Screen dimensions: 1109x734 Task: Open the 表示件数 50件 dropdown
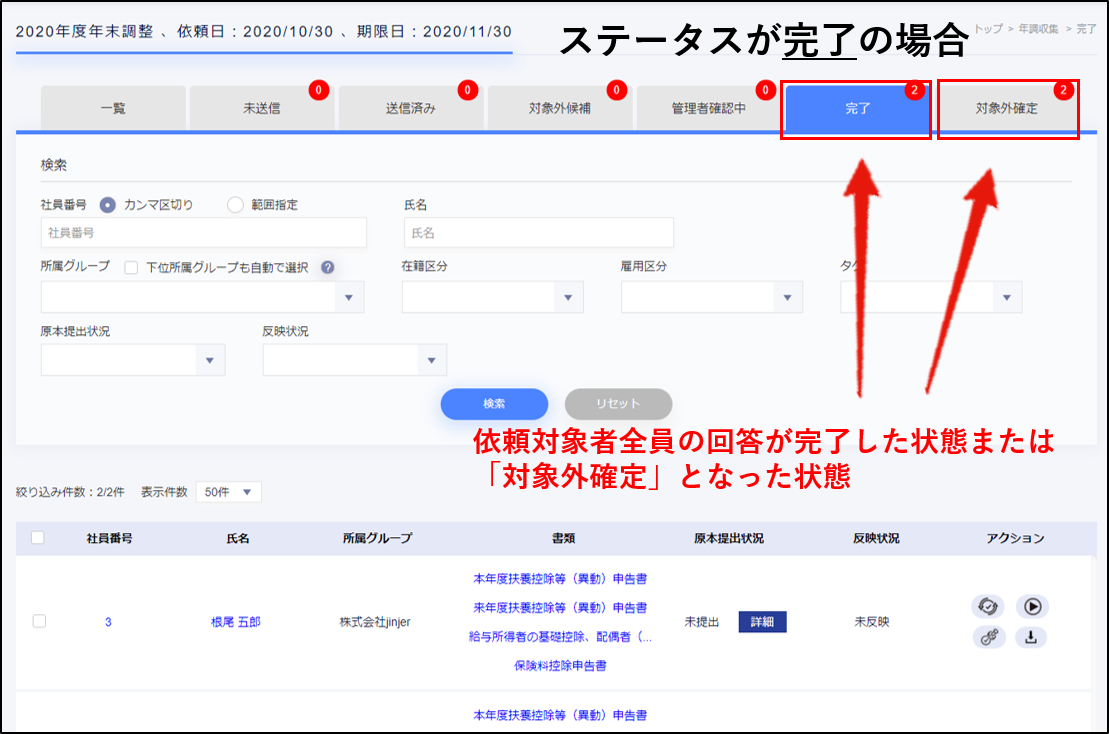pyautogui.click(x=229, y=492)
